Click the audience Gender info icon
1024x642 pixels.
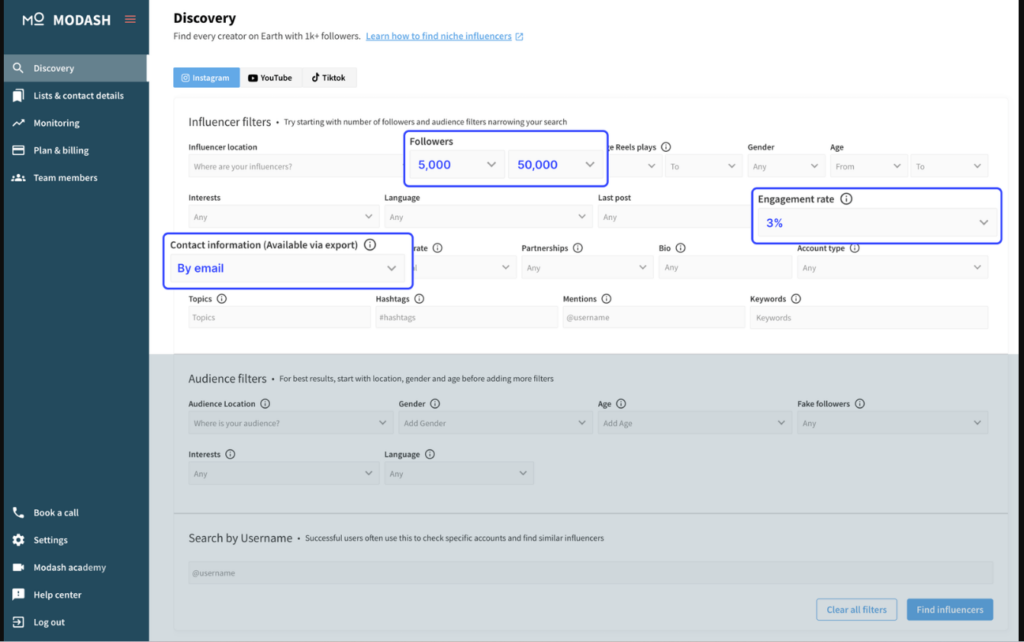[x=435, y=404]
